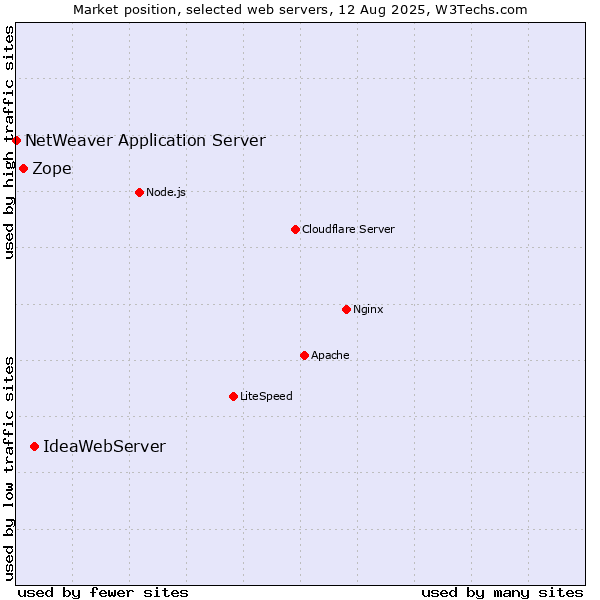This screenshot has width=600, height=600.
Task: Click the 'used by high traffic sites' axis label
Action: (9, 142)
